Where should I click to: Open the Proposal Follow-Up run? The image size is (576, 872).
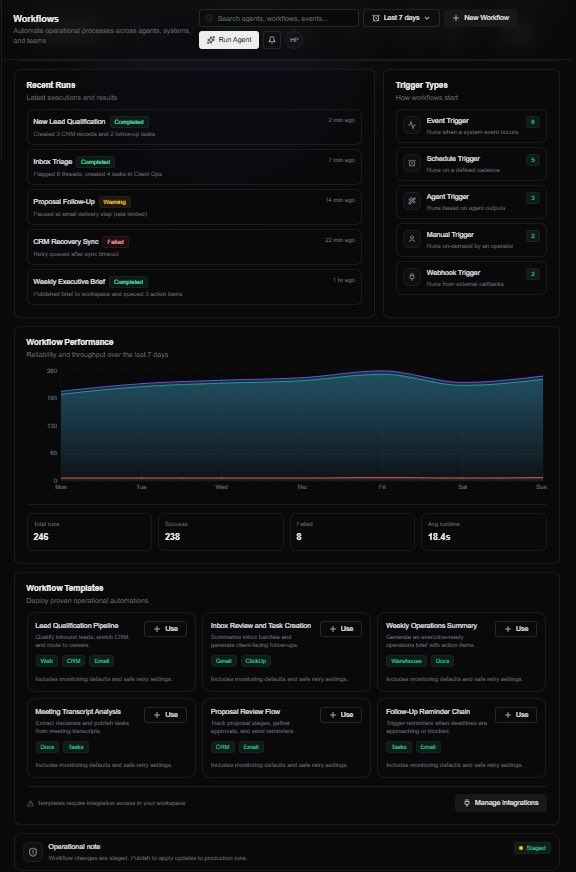[x=194, y=207]
